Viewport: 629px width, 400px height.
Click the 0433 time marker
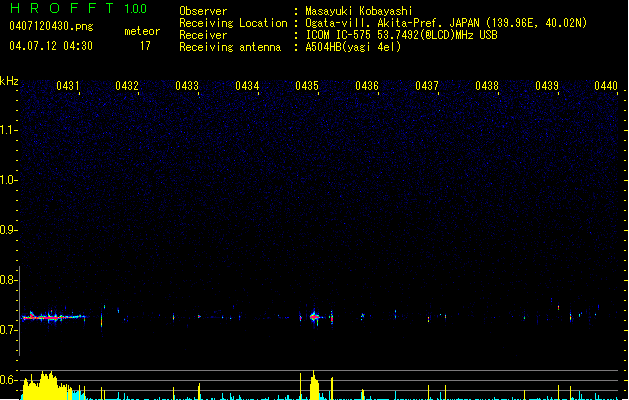187,86
